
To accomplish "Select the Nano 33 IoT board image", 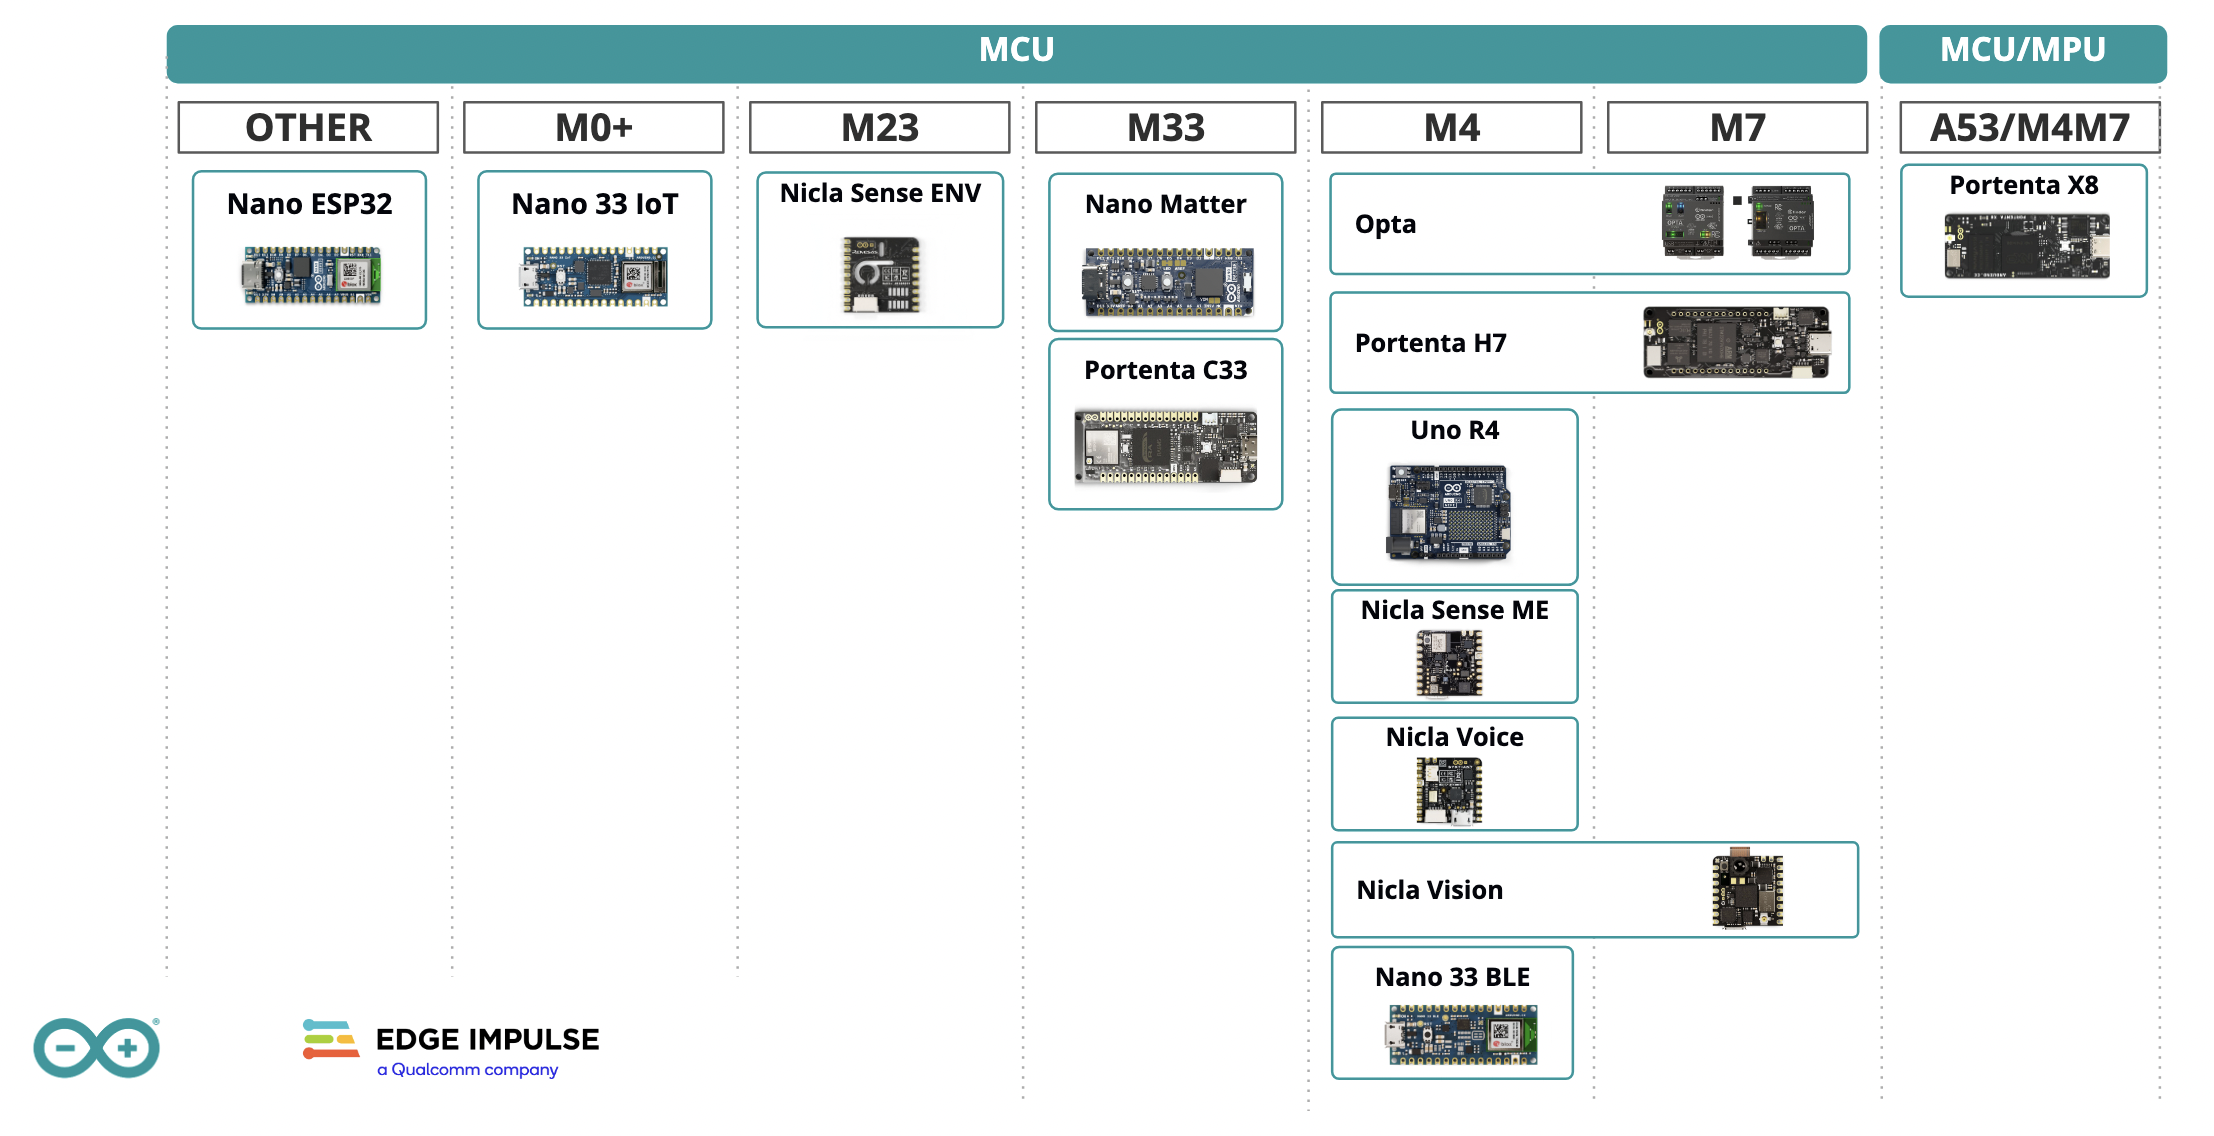I will coord(595,276).
